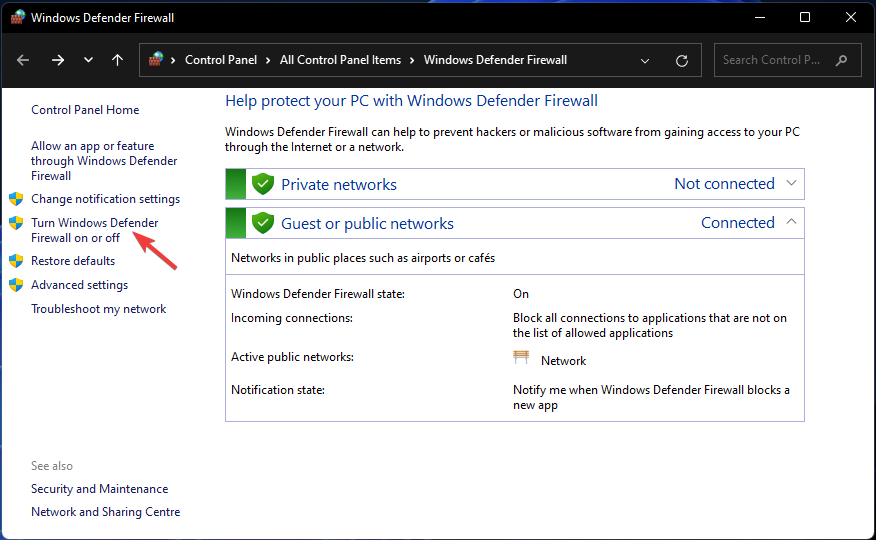
Task: Open Turn Windows Defender Firewall on or off
Action: 94,230
